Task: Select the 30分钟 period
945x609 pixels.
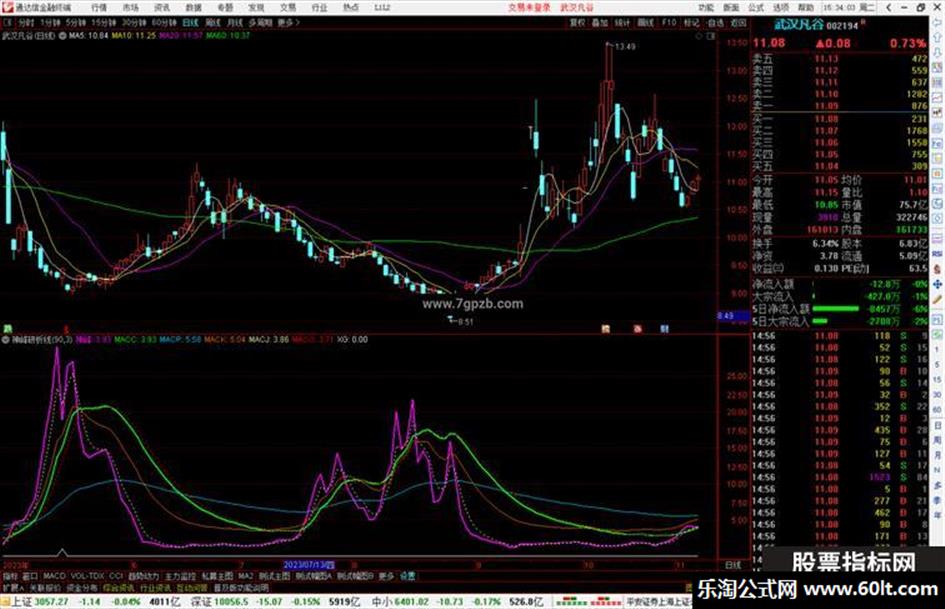Action: (134, 22)
